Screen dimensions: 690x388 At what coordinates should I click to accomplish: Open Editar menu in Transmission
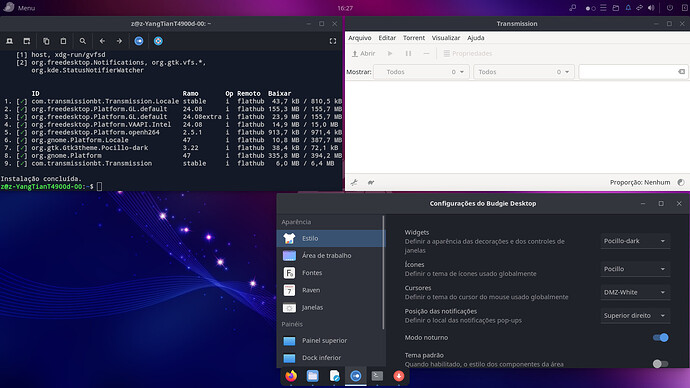[x=387, y=38]
